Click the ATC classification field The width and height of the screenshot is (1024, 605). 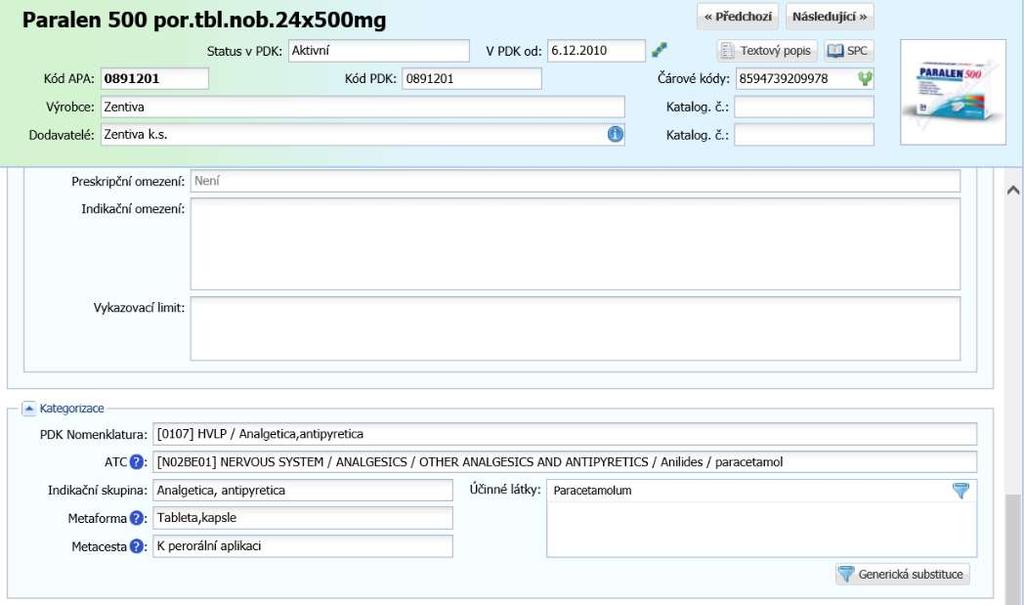pyautogui.click(x=565, y=462)
